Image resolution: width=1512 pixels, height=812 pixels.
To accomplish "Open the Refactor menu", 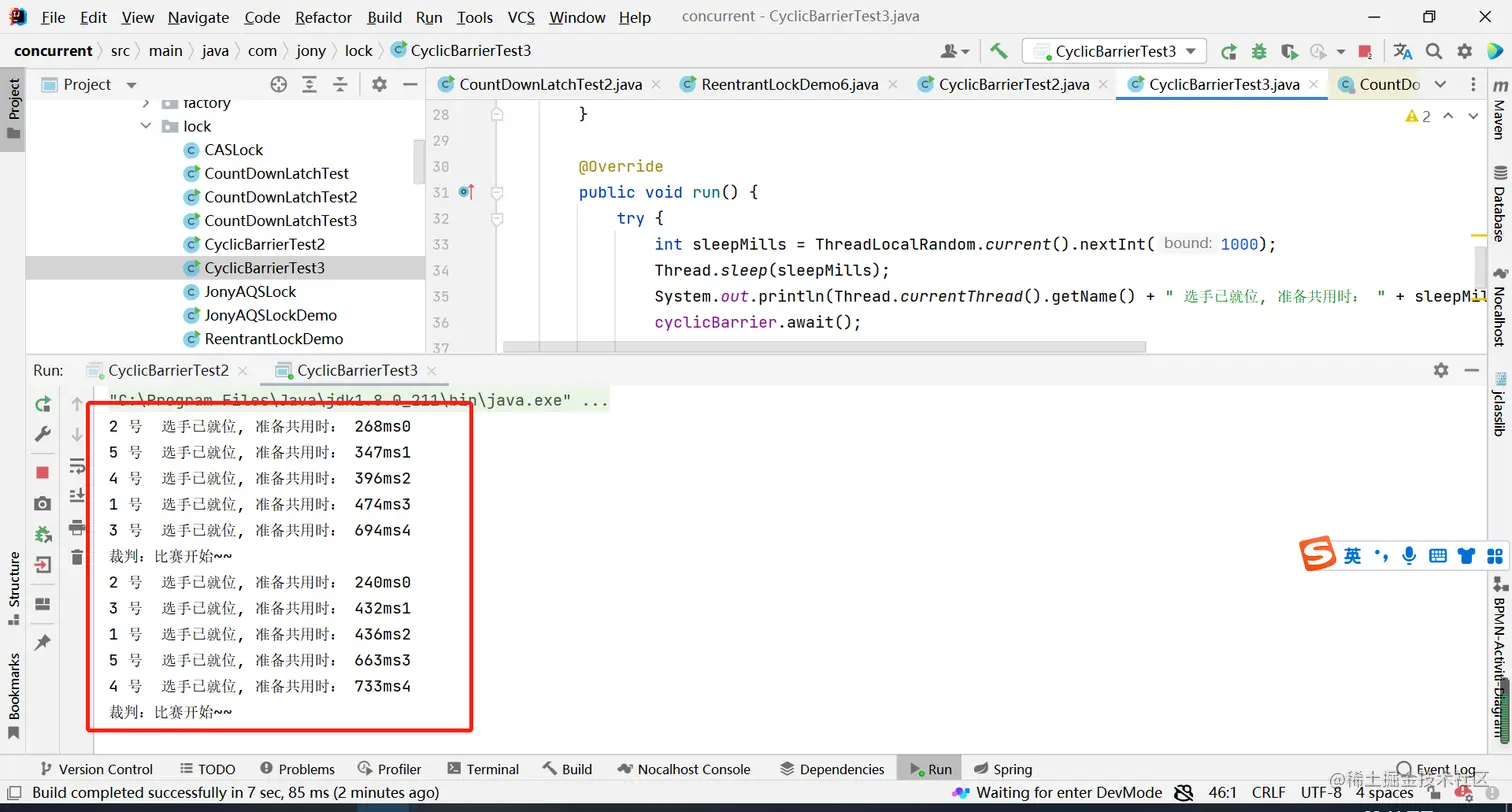I will [323, 17].
